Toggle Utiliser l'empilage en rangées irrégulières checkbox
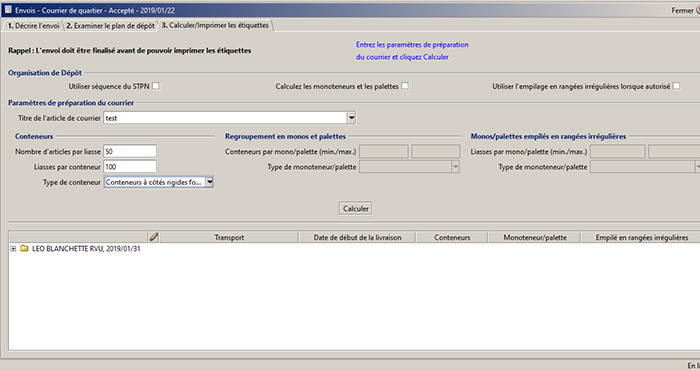The image size is (700, 370). point(676,86)
